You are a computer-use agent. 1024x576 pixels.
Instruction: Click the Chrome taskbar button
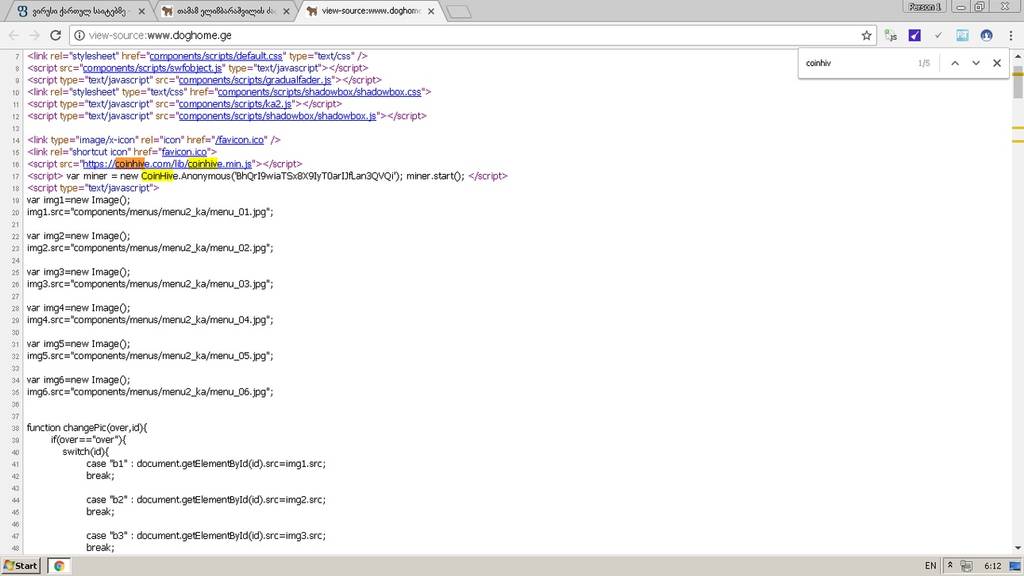59,566
